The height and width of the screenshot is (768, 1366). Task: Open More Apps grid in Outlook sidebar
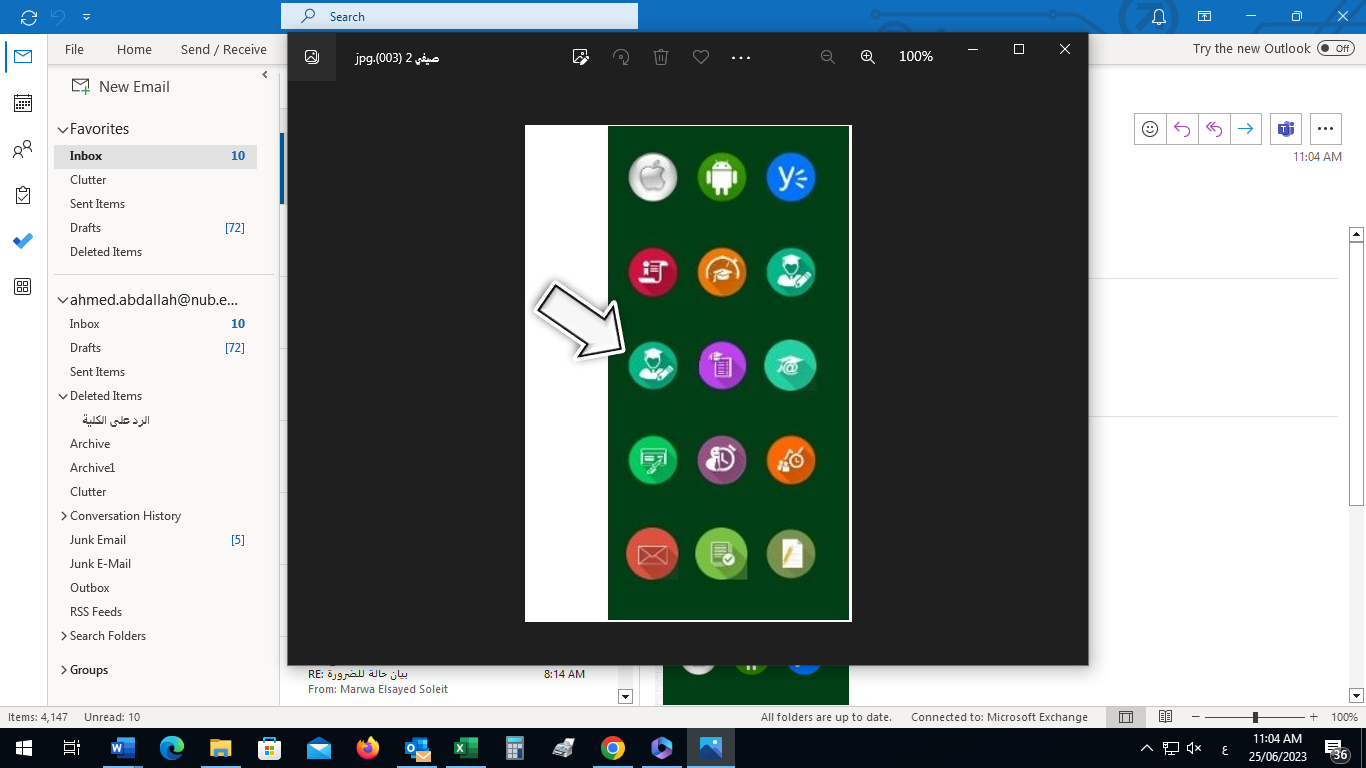[x=22, y=287]
